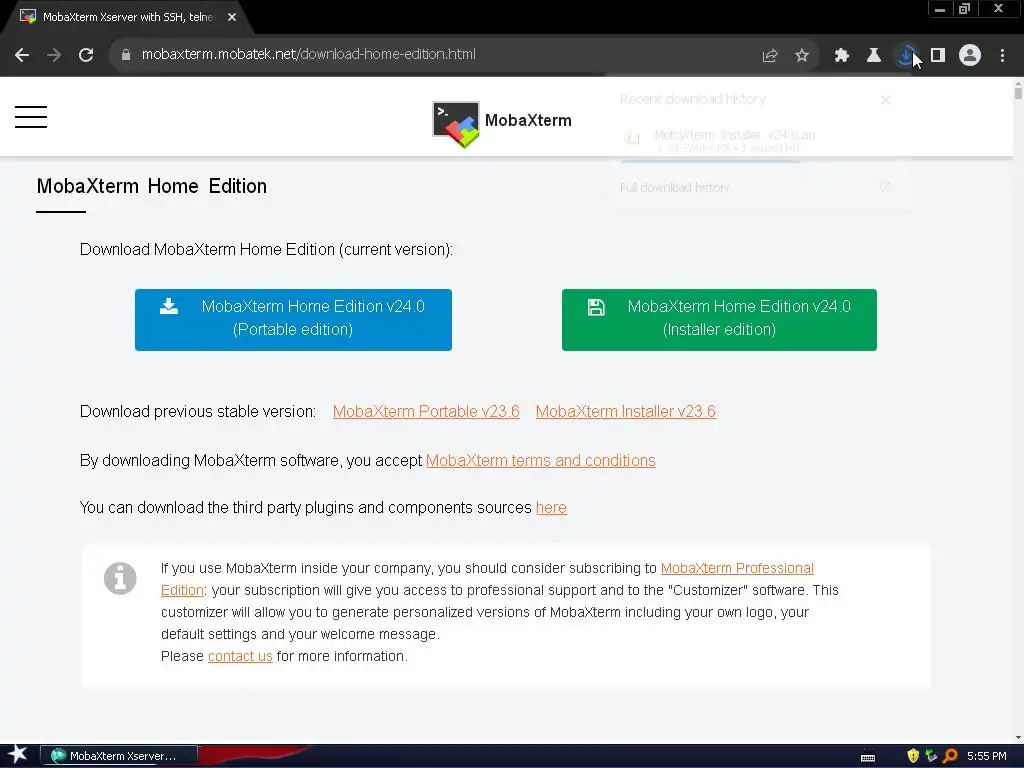Open the Extensions puzzle icon
This screenshot has width=1024, height=768.
pos(842,56)
